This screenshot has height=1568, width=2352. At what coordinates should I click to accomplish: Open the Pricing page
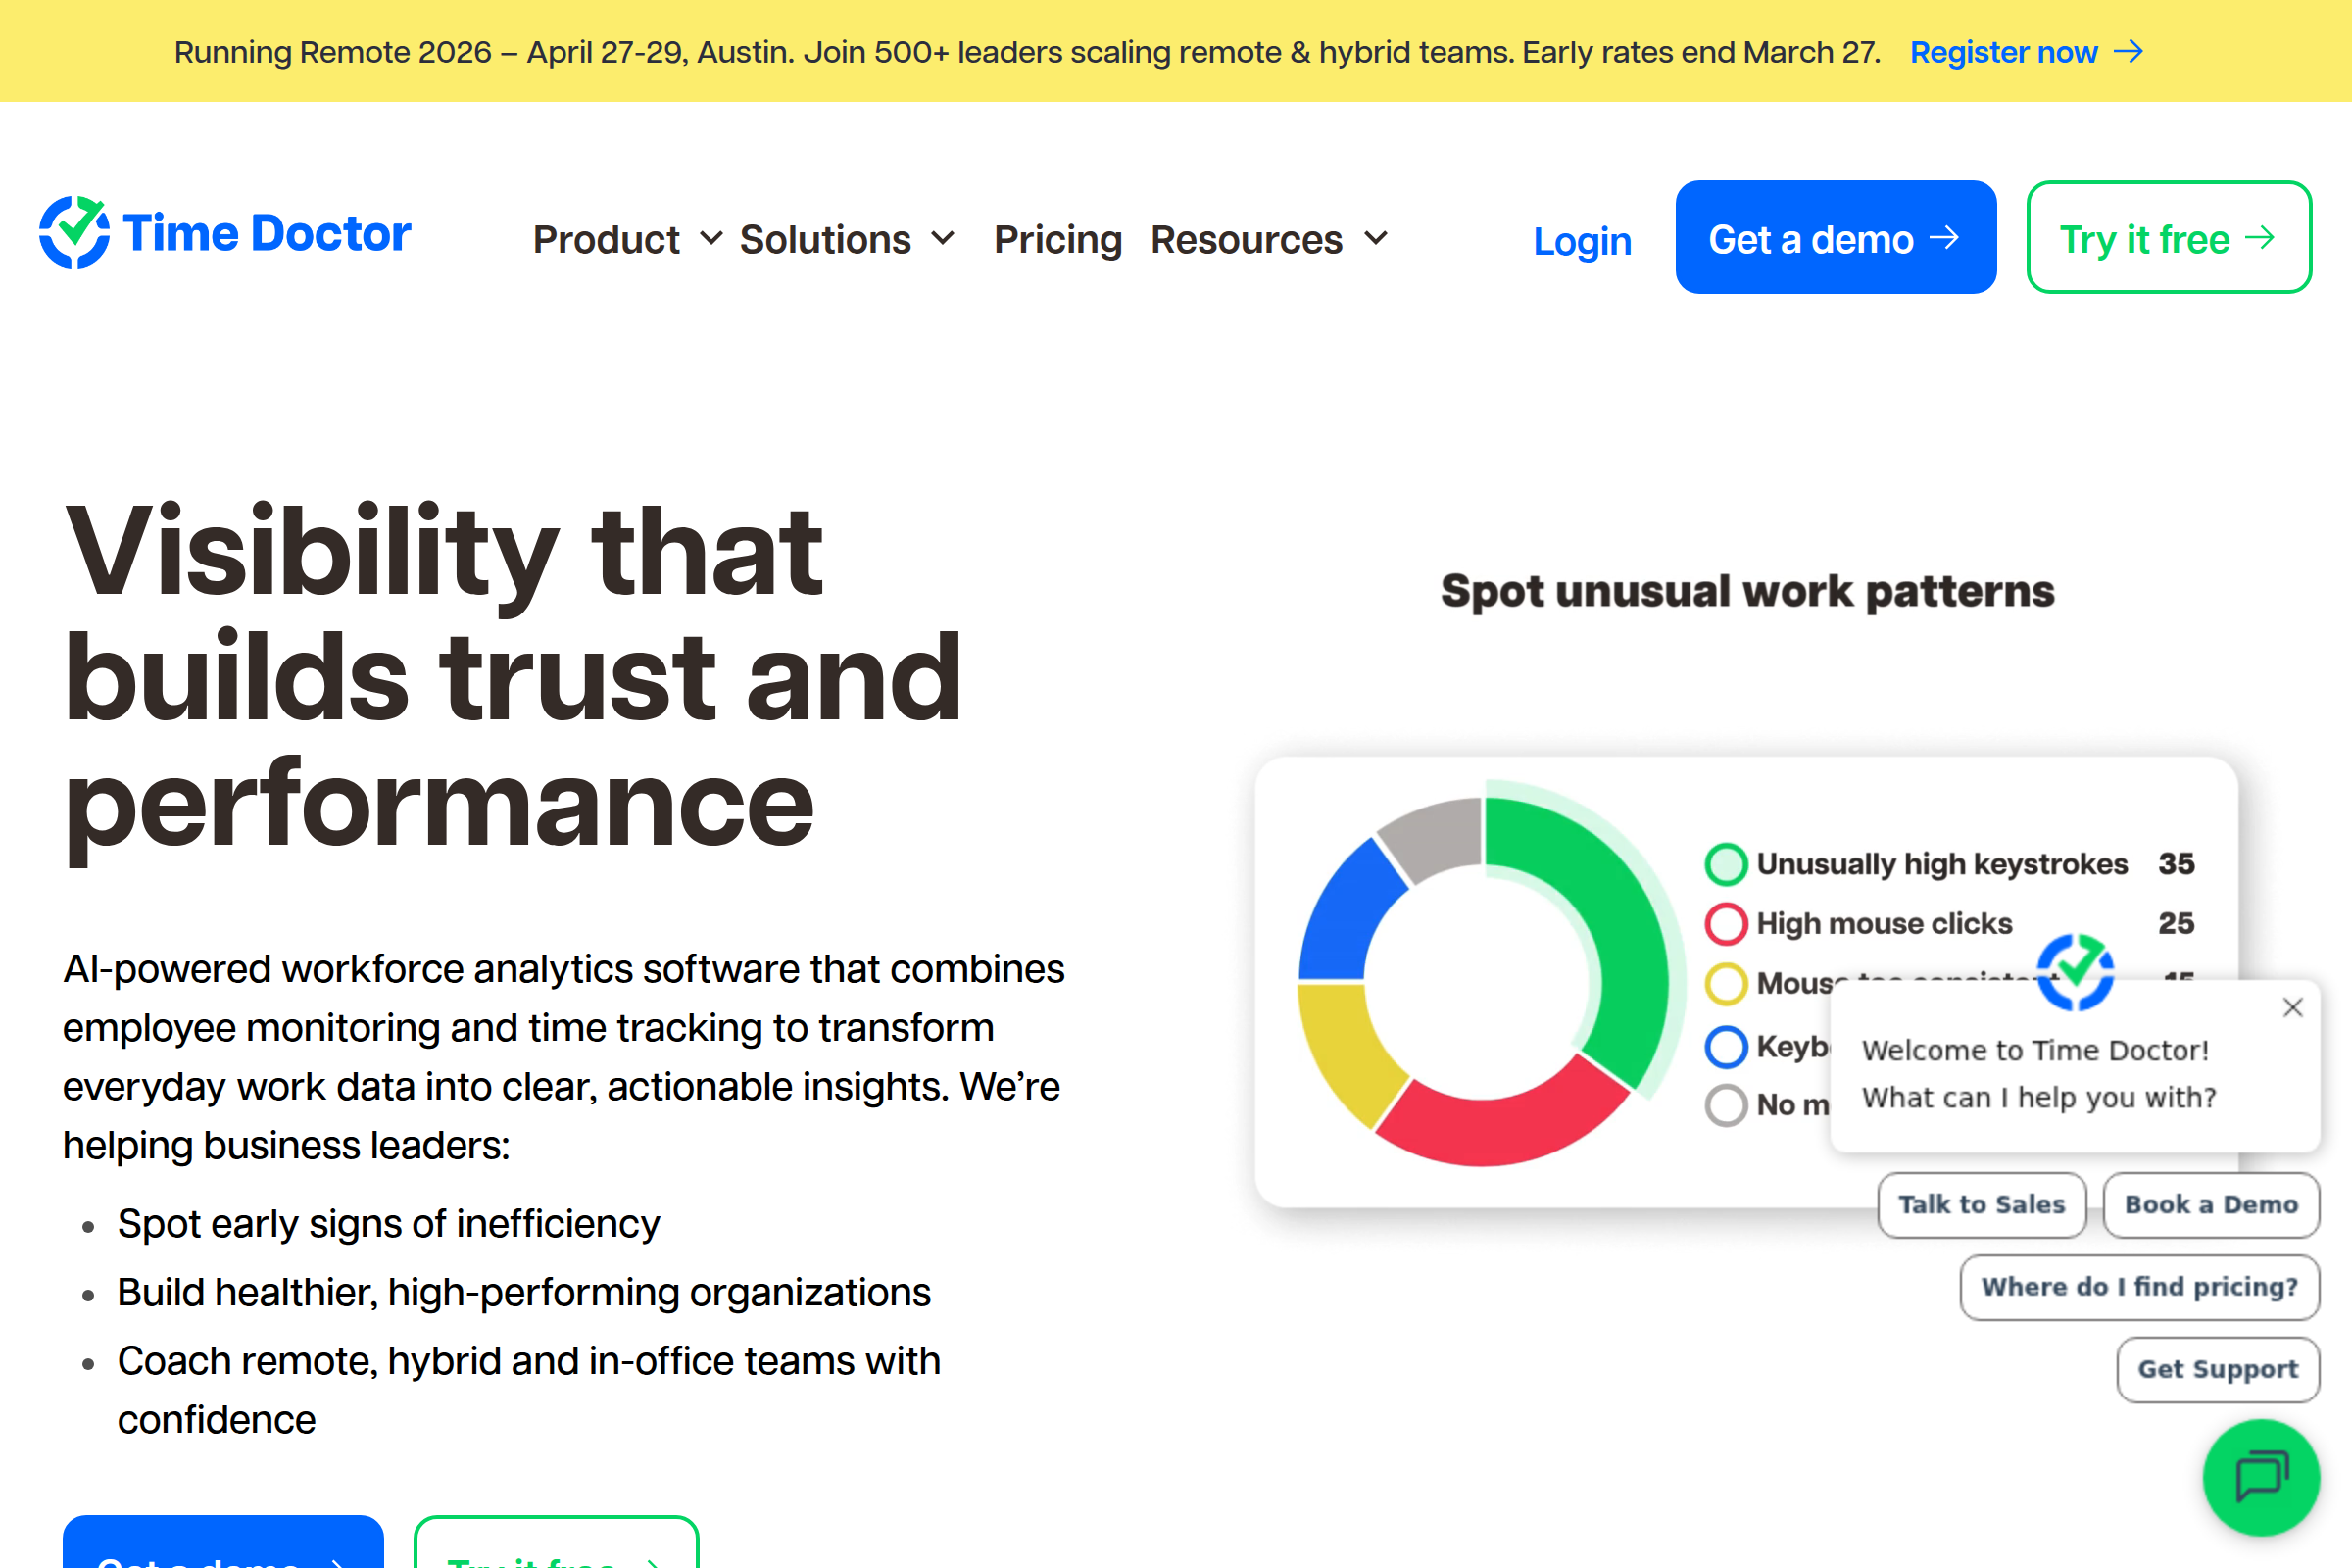pos(1057,239)
